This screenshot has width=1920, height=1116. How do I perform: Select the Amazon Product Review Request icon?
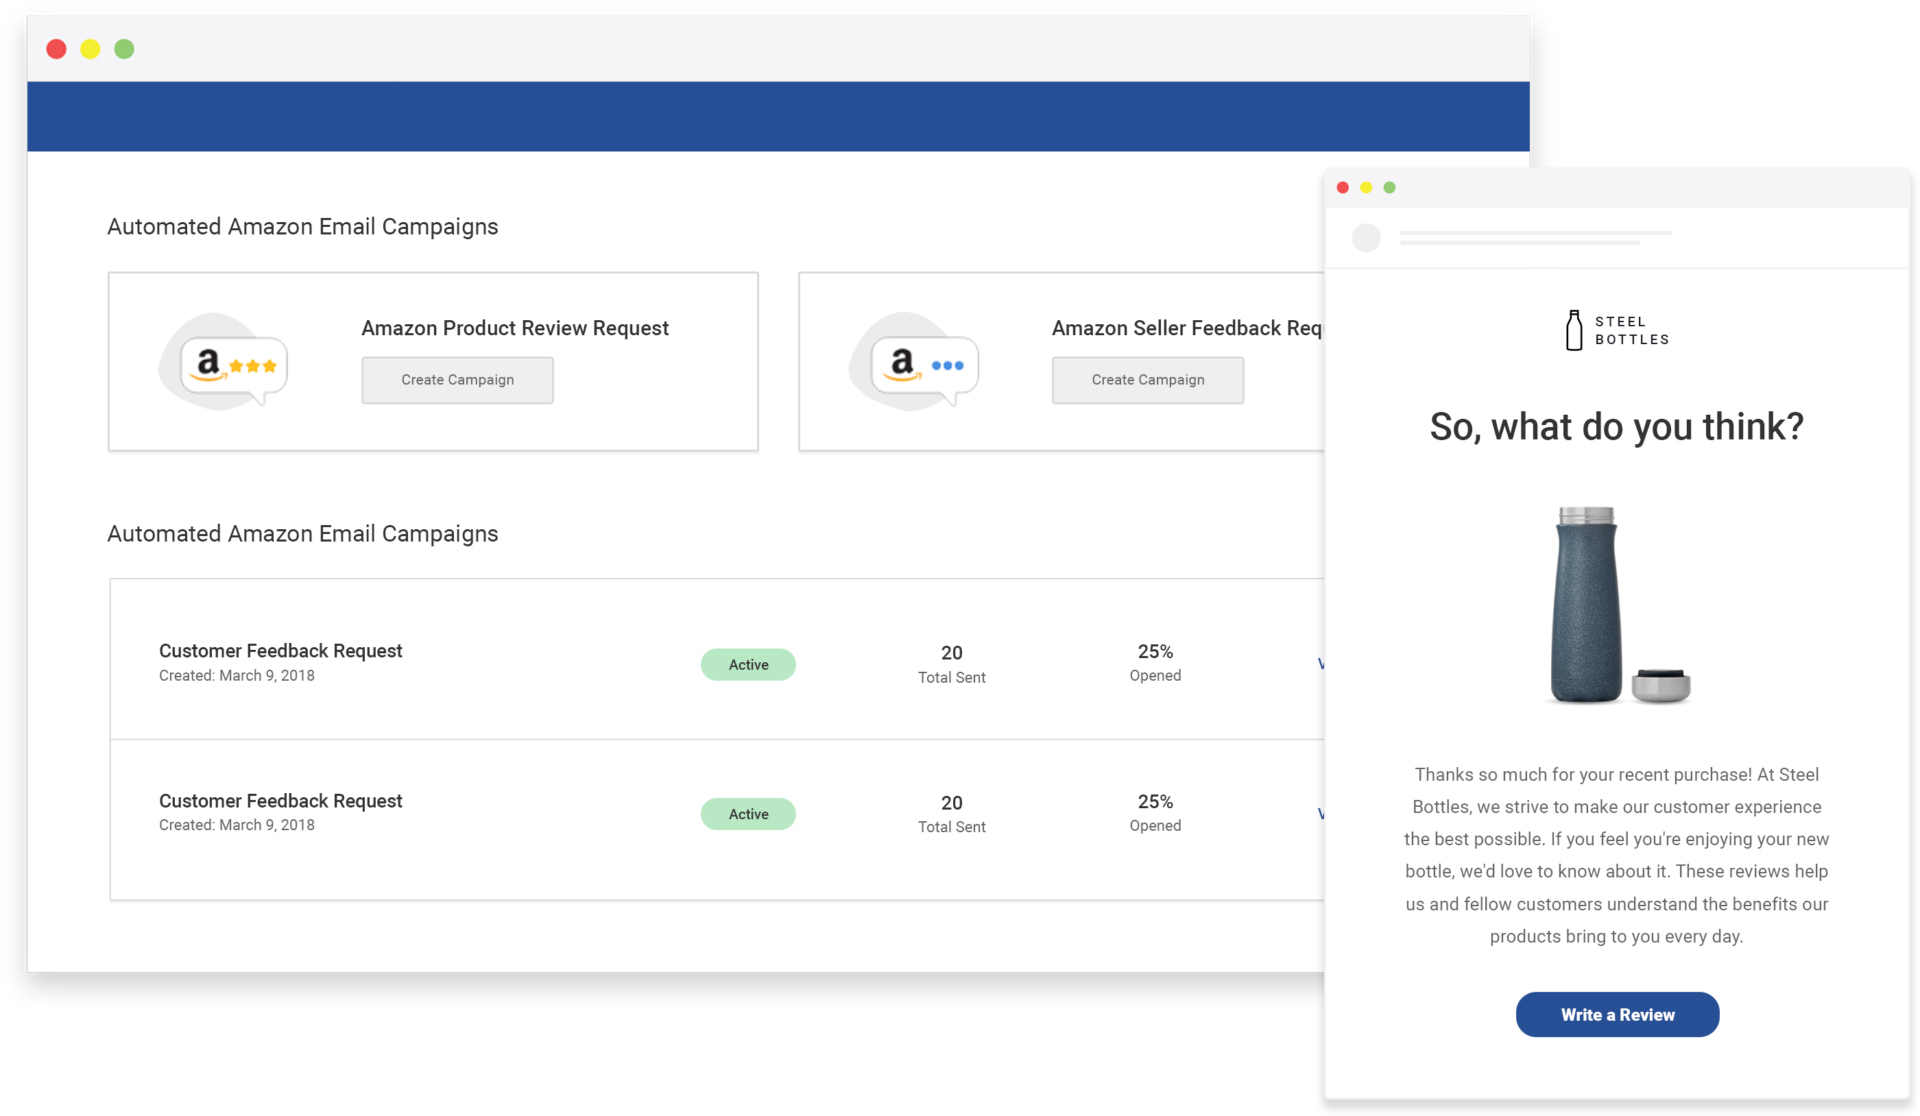tap(222, 362)
